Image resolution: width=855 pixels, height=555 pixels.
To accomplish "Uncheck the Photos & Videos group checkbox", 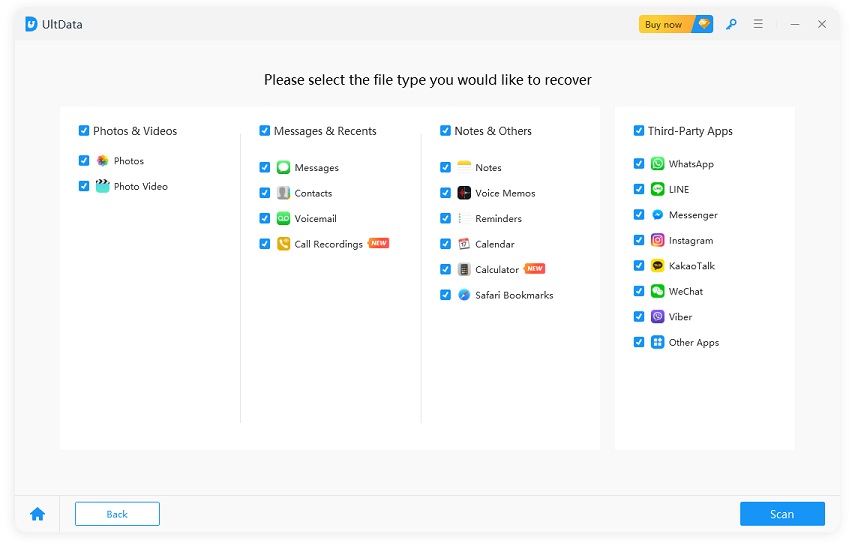I will point(84,131).
